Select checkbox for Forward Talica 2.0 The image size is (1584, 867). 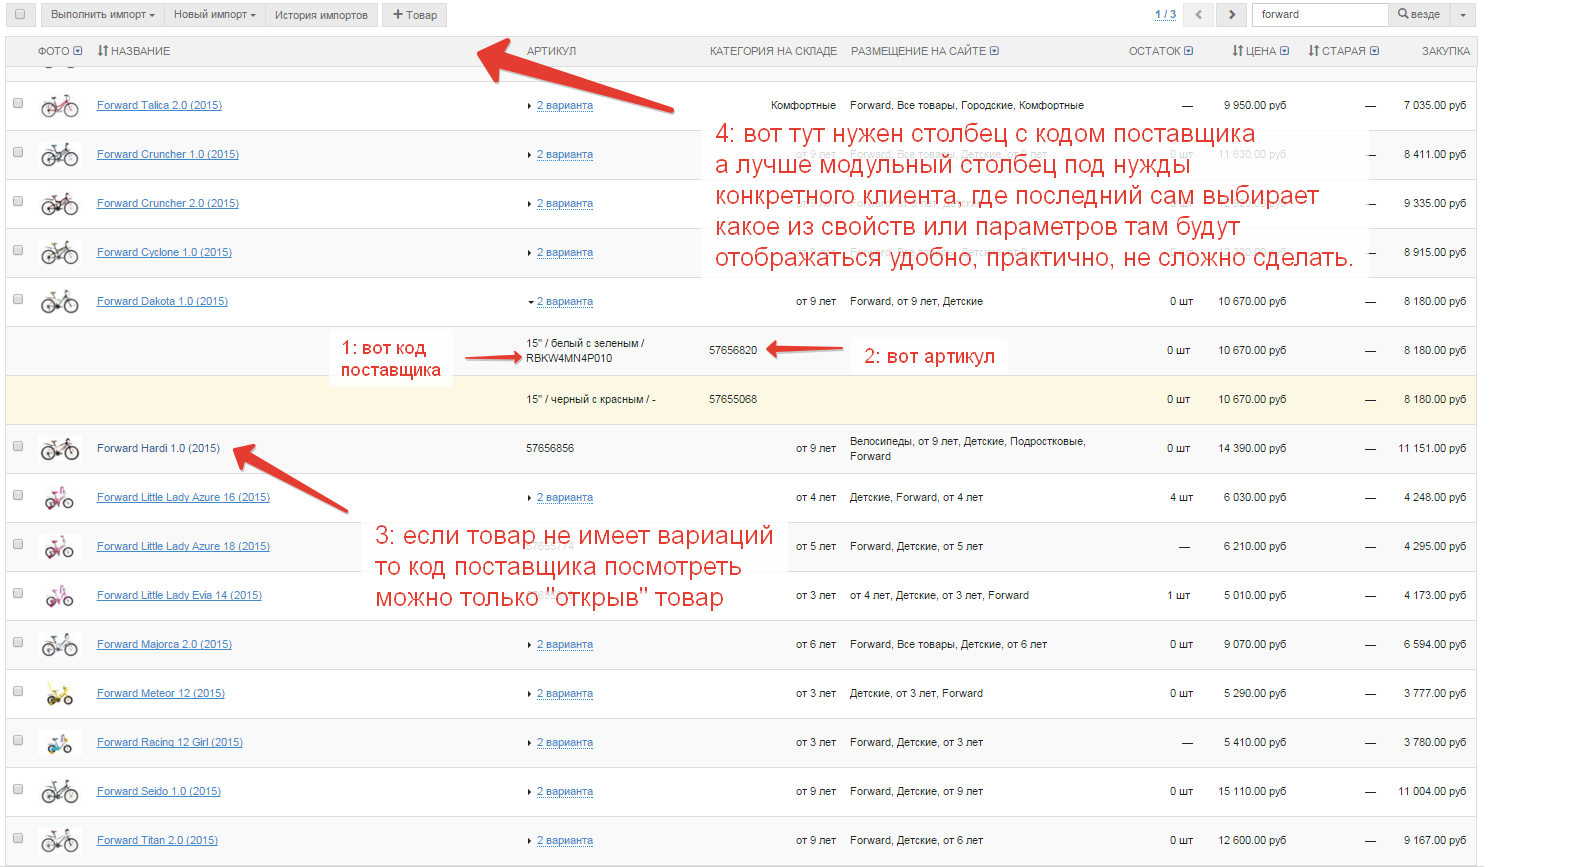[x=18, y=103]
